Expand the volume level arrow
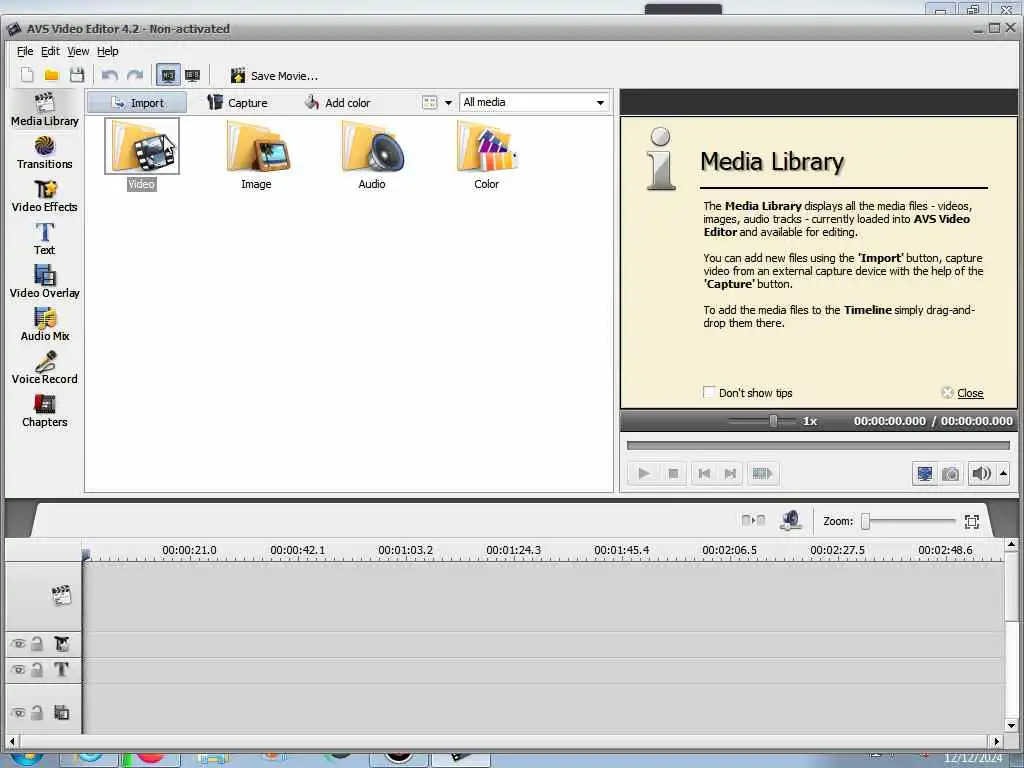The width and height of the screenshot is (1024, 768). (1004, 473)
